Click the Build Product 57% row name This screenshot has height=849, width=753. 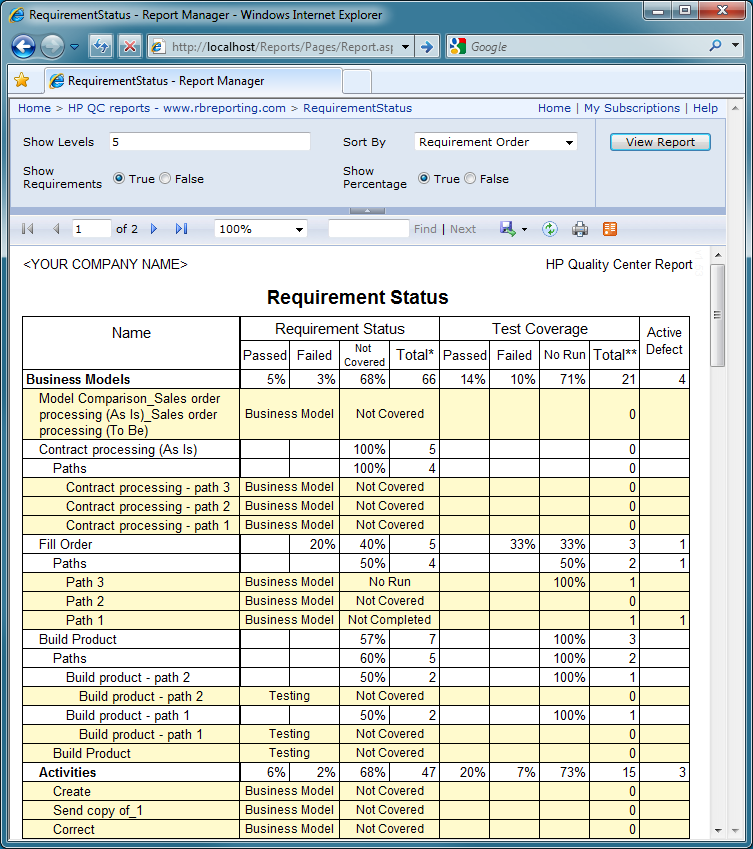click(x=77, y=639)
